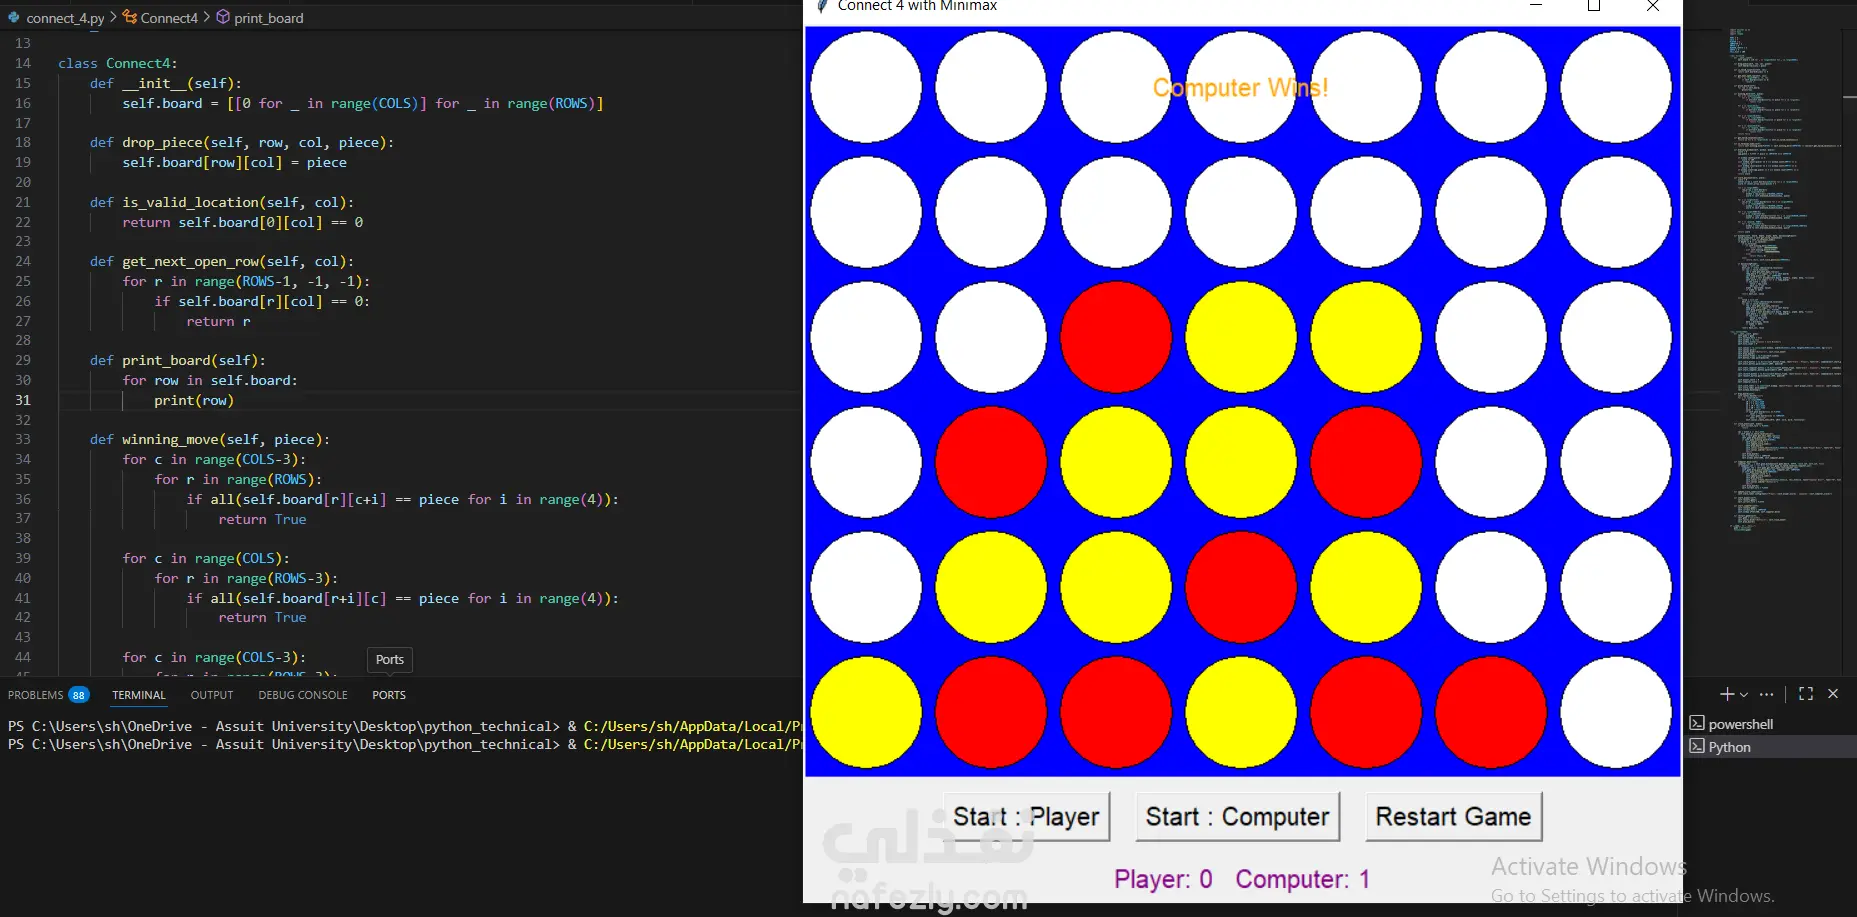This screenshot has height=917, width=1857.
Task: Click the Start : Player button
Action: point(1026,817)
